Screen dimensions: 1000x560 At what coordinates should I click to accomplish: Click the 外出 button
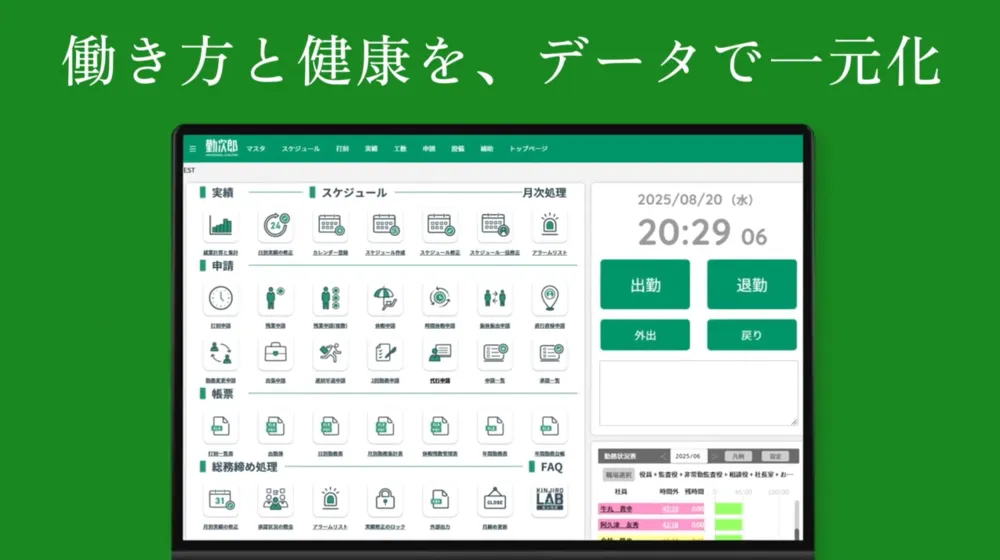coord(645,335)
